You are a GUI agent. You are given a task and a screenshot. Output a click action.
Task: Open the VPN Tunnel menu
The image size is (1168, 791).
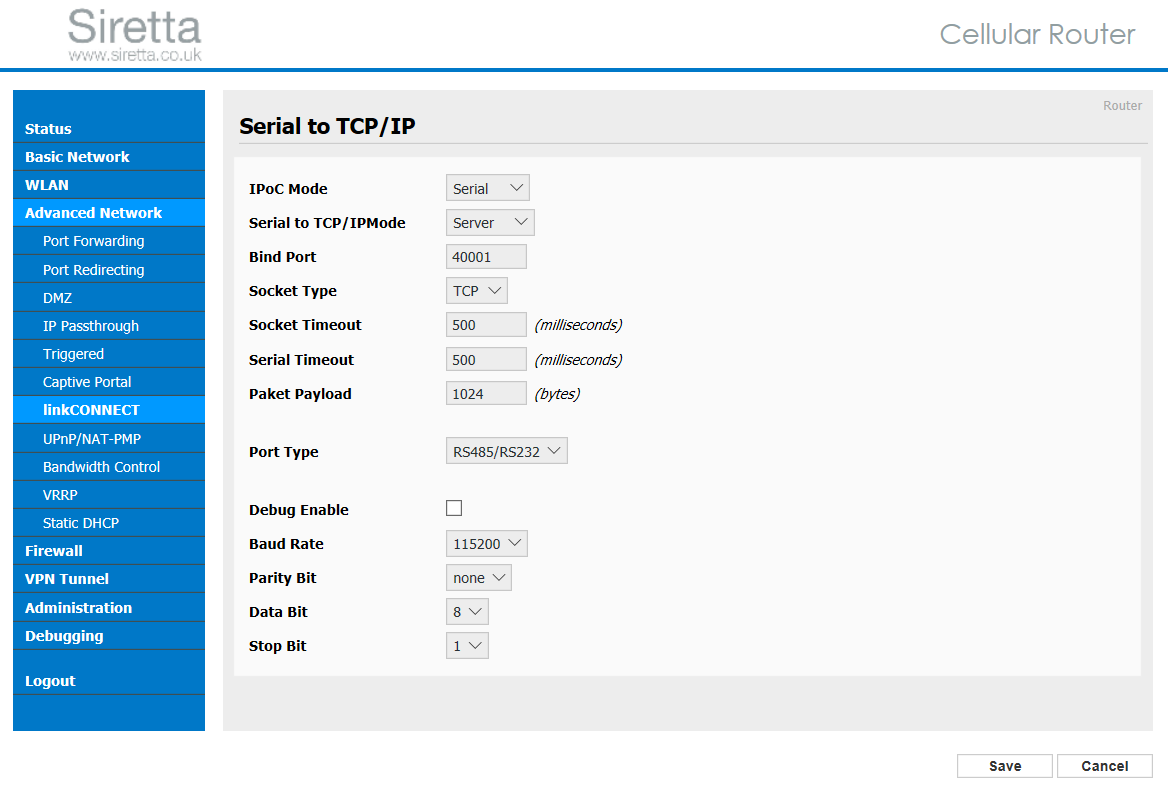click(x=109, y=579)
